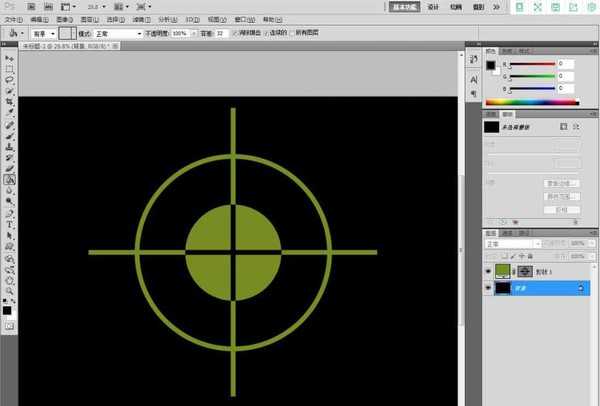Open the character panel icon (A)

(x=472, y=82)
